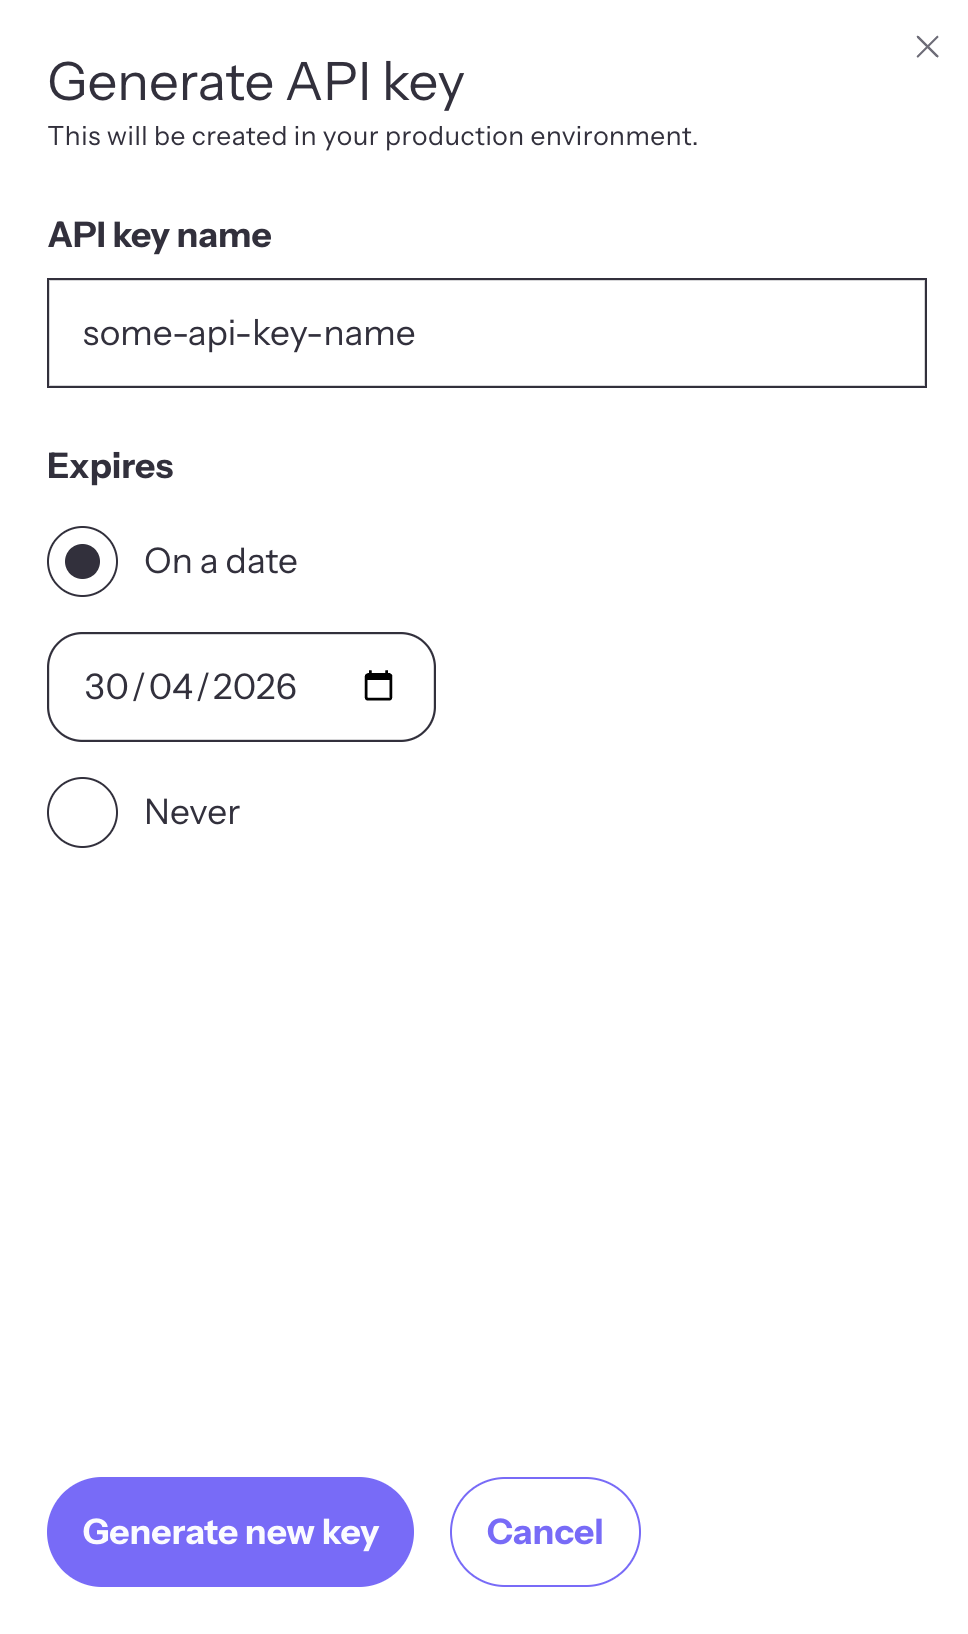Click the production environment description text
The width and height of the screenshot is (968, 1634).
(x=373, y=136)
